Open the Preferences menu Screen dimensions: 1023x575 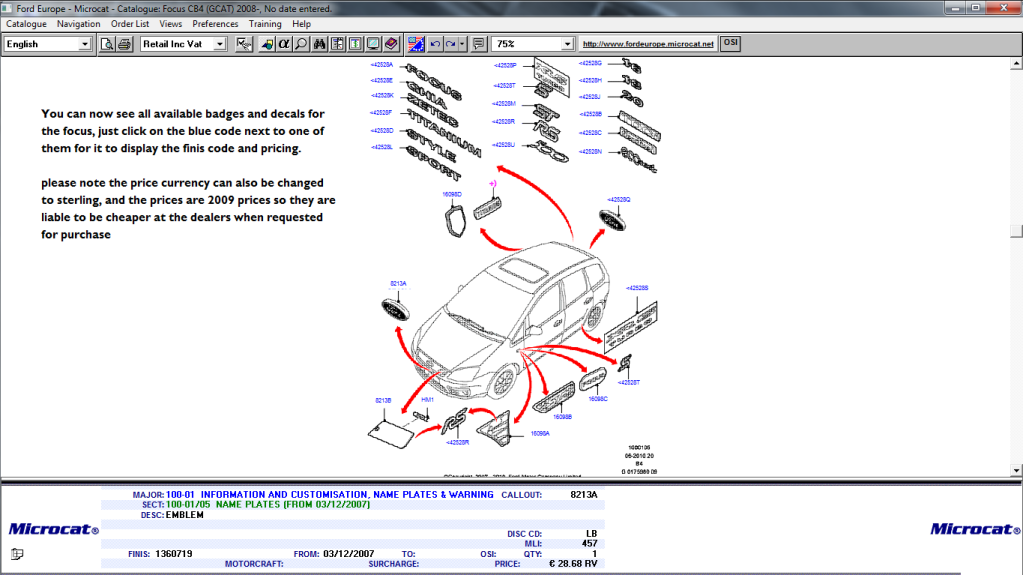coord(215,24)
